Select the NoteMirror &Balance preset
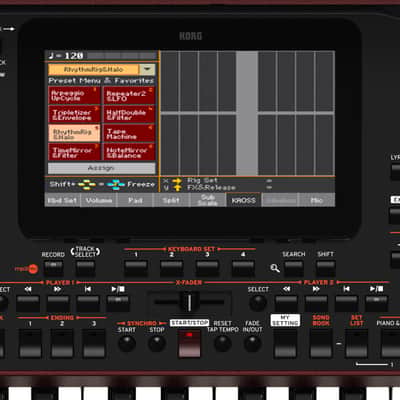Image resolution: width=400 pixels, height=400 pixels. click(129, 152)
